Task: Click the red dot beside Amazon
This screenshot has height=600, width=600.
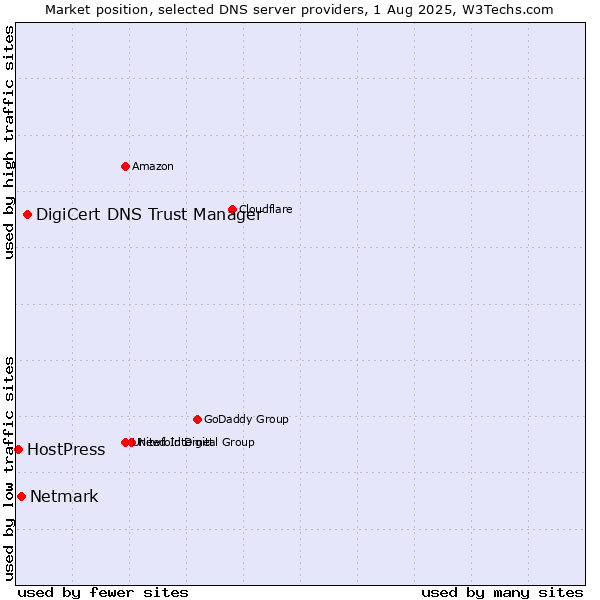Action: (125, 166)
